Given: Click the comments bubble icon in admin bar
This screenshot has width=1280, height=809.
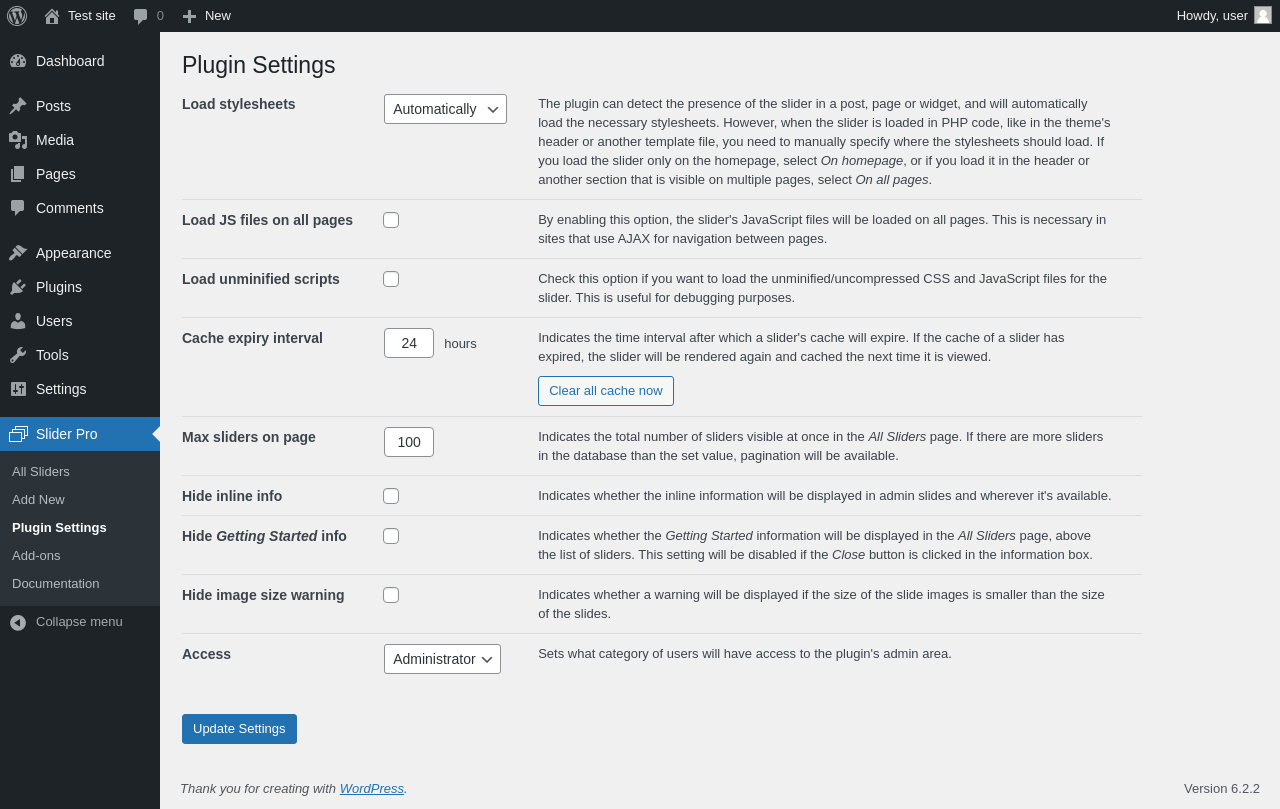Looking at the screenshot, I should pos(141,16).
